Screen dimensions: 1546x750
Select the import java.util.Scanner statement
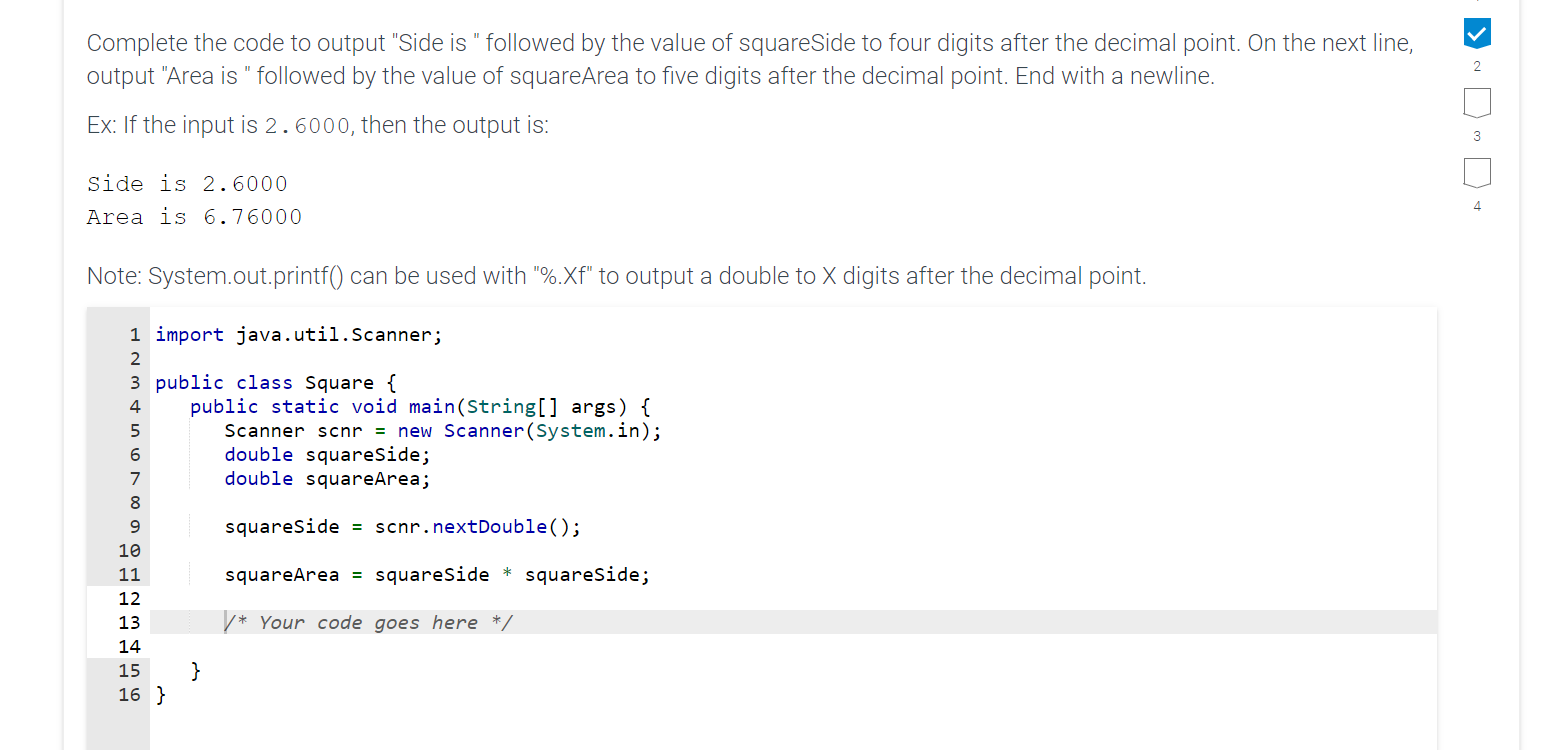(x=297, y=334)
